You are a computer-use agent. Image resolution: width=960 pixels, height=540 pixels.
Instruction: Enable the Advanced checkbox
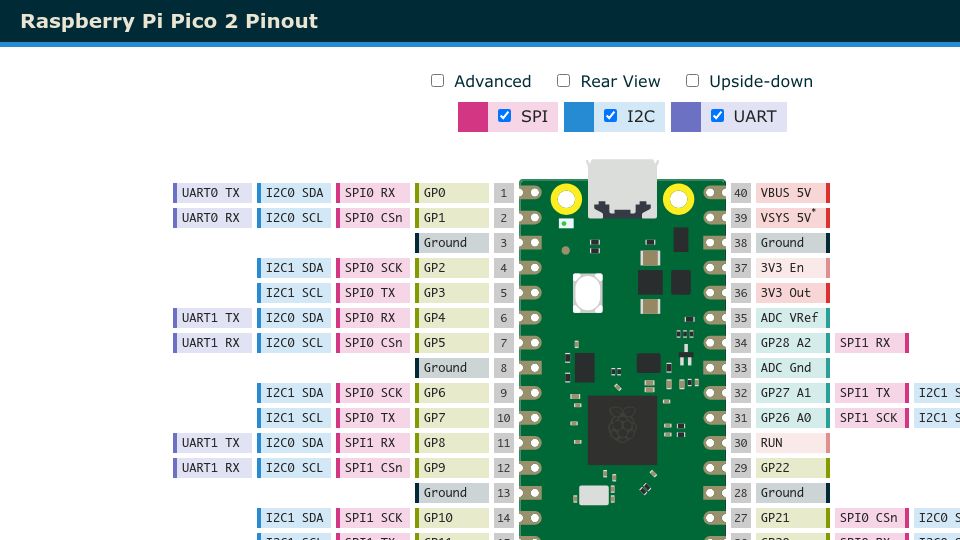click(x=437, y=81)
